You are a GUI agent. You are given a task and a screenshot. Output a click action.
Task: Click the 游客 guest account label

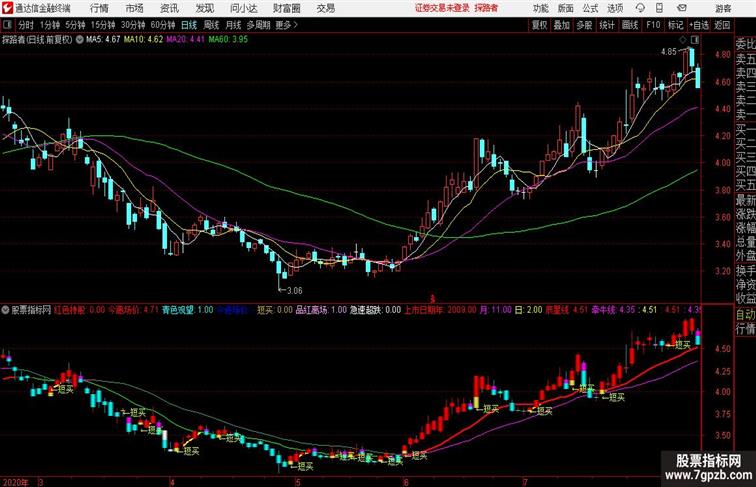[723, 8]
